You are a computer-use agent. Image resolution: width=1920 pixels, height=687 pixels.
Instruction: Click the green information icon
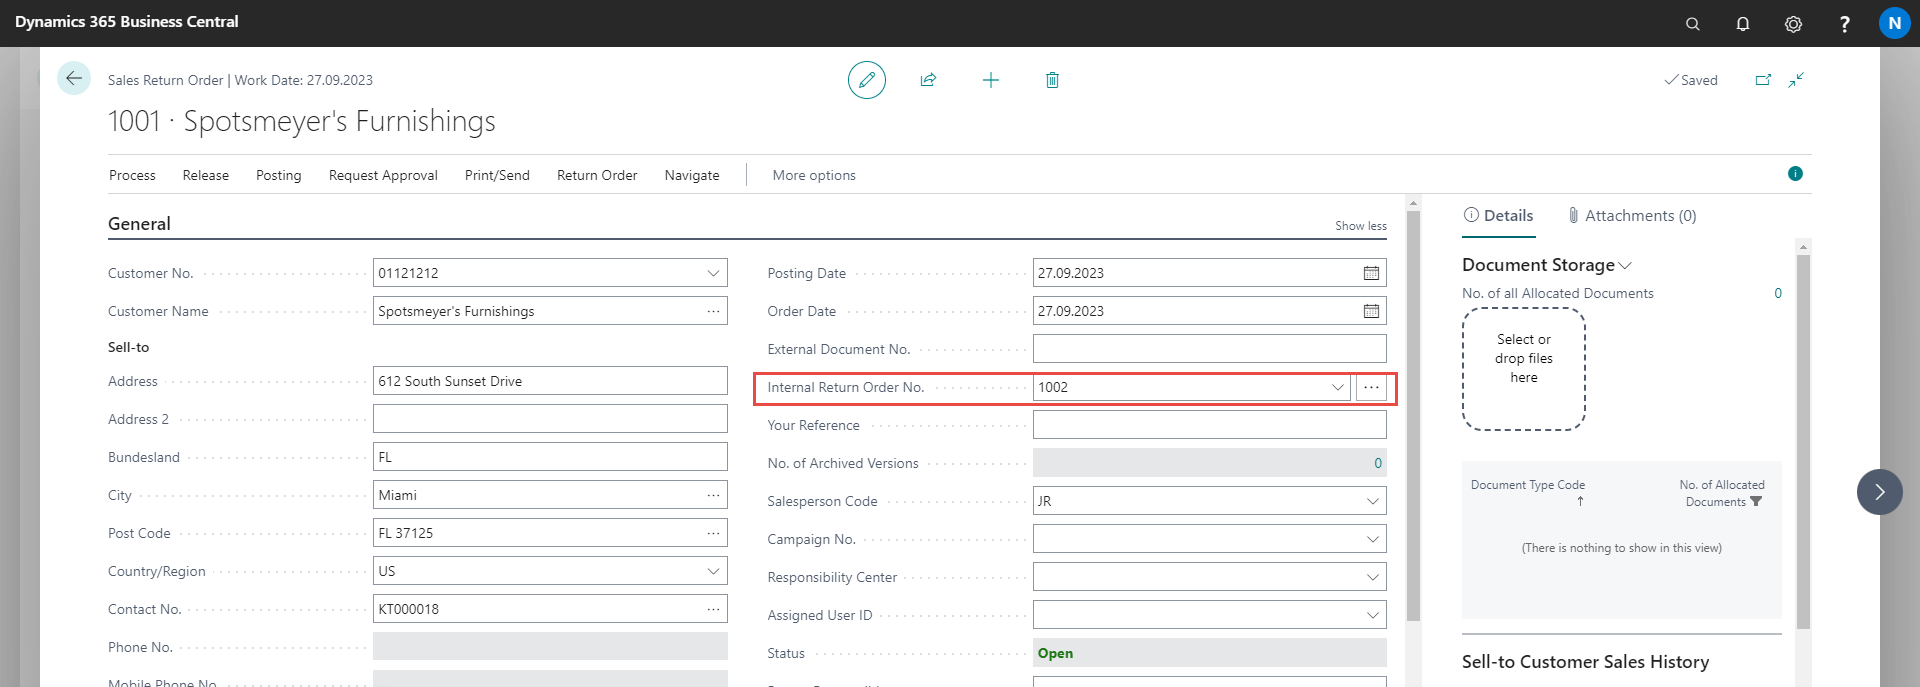[1795, 174]
